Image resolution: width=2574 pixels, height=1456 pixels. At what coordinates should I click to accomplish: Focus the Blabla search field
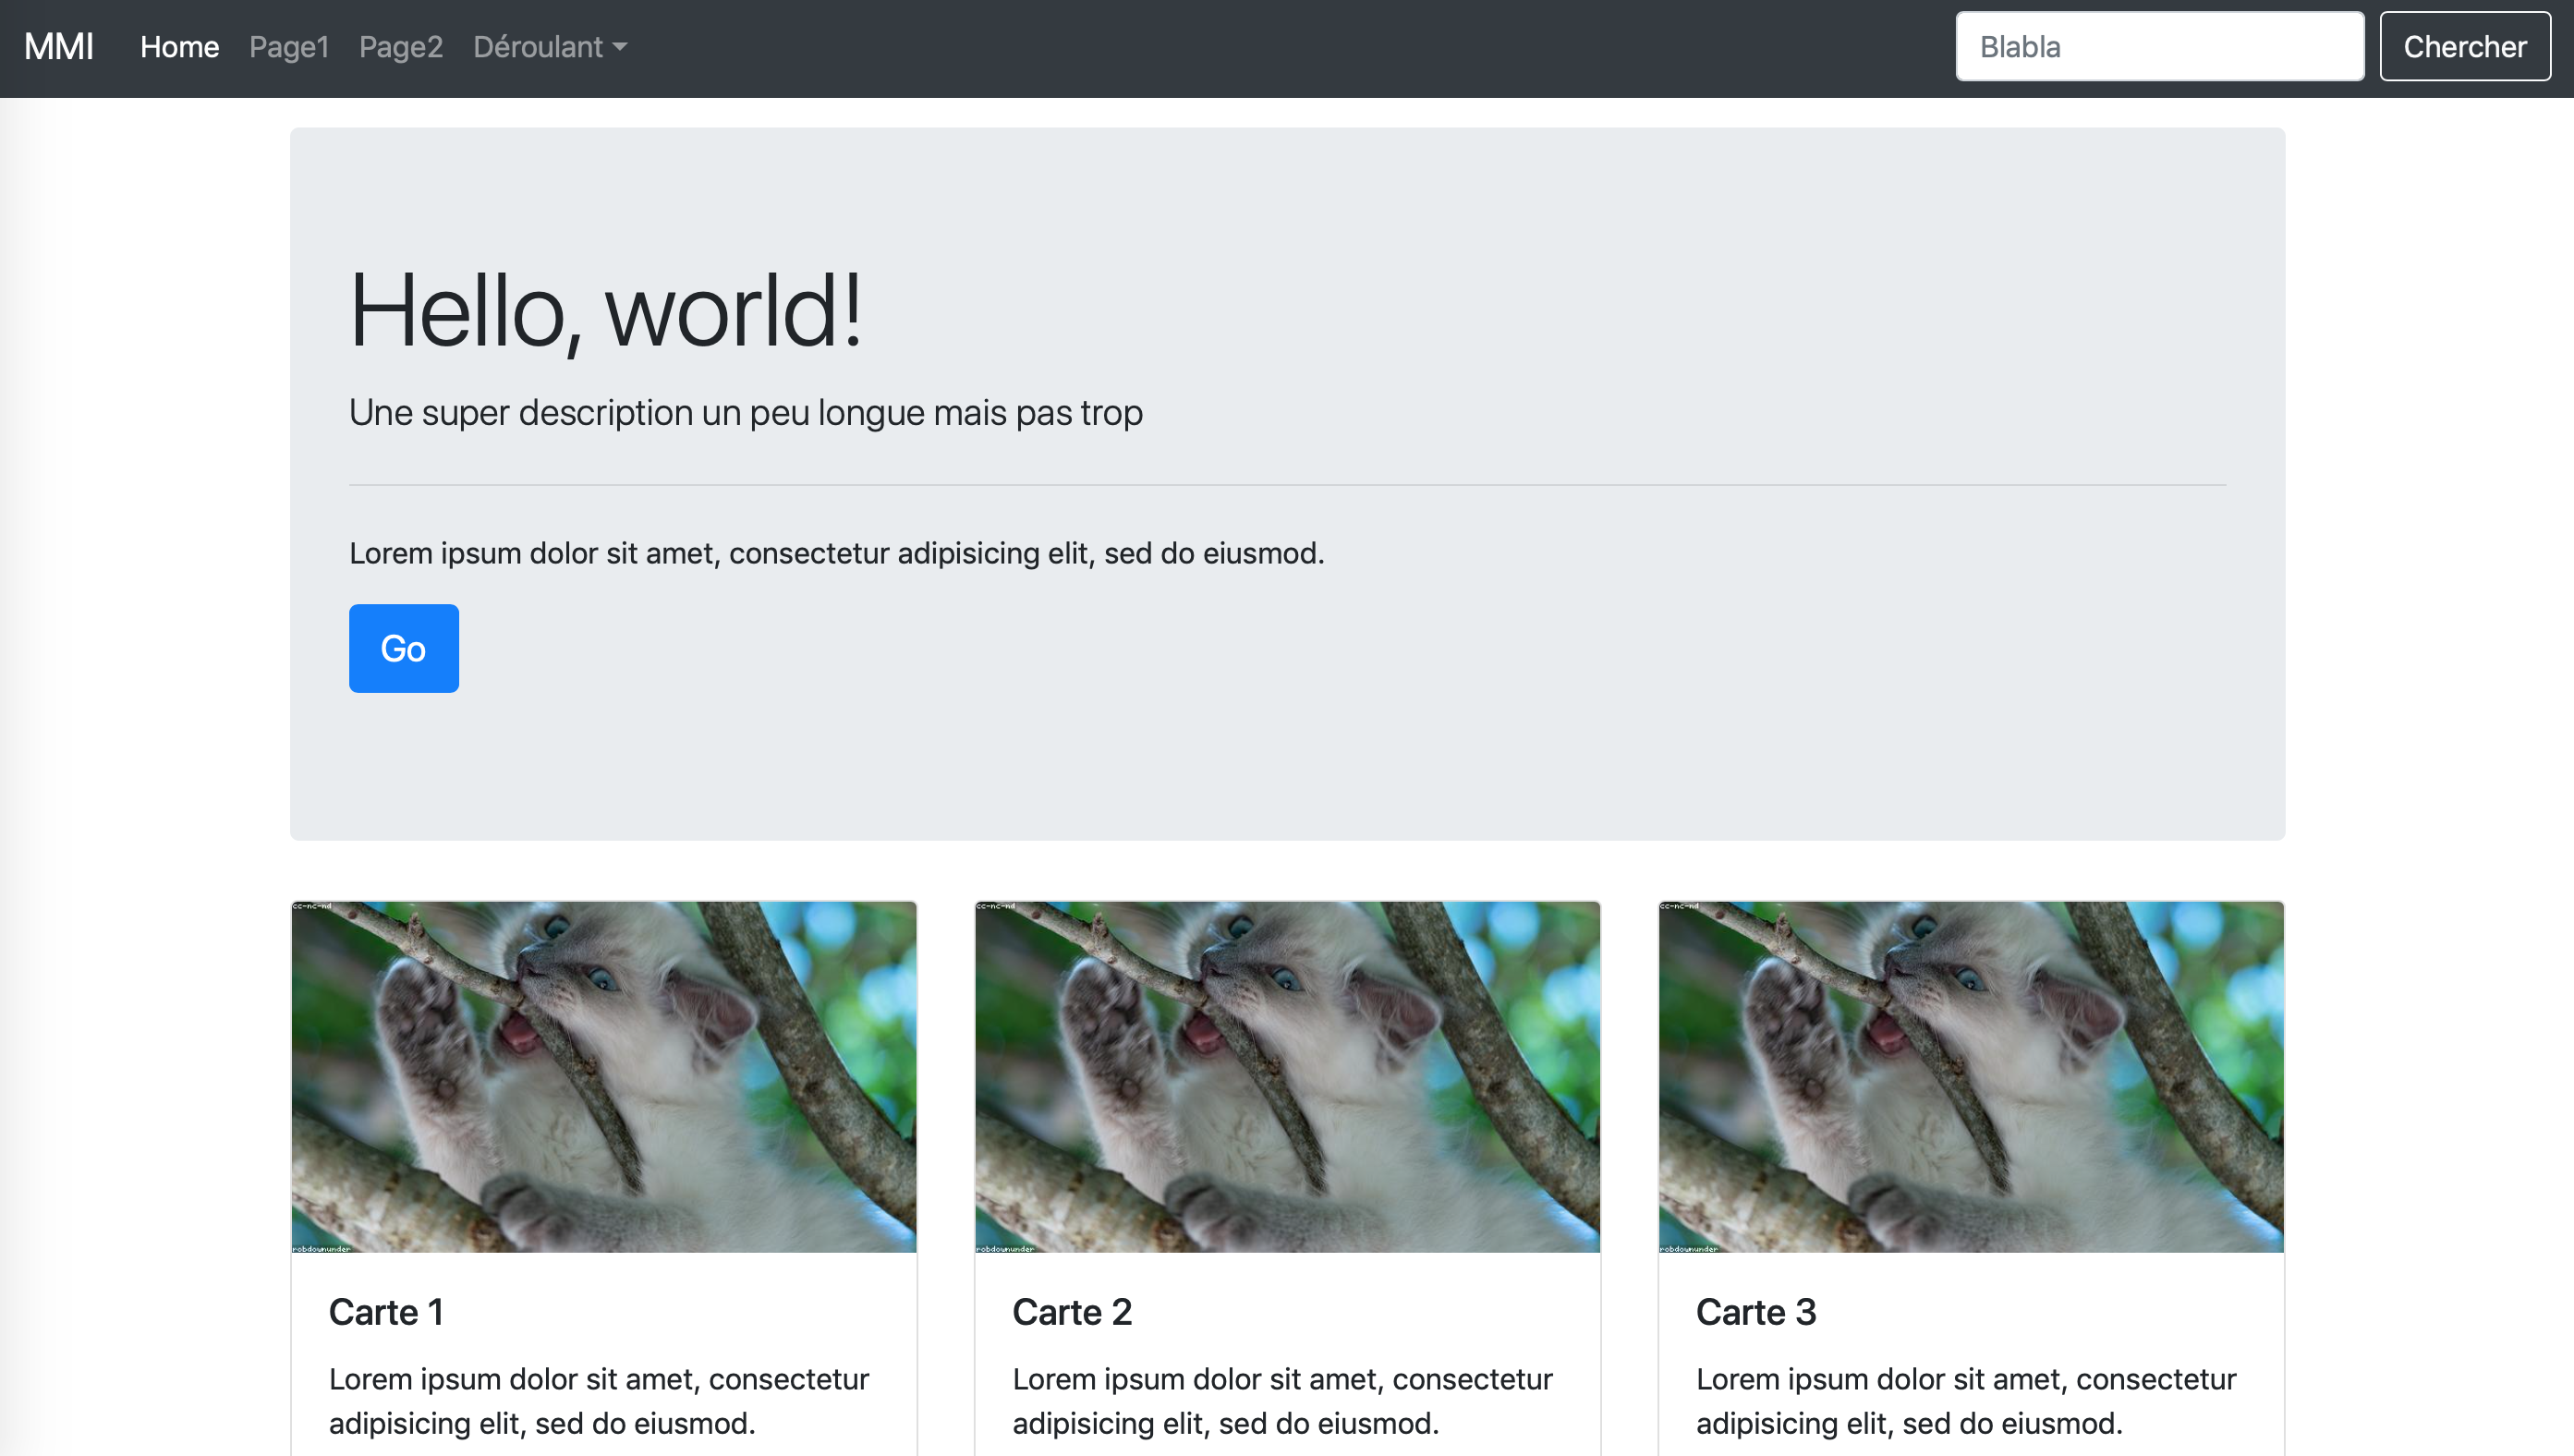(x=2159, y=47)
